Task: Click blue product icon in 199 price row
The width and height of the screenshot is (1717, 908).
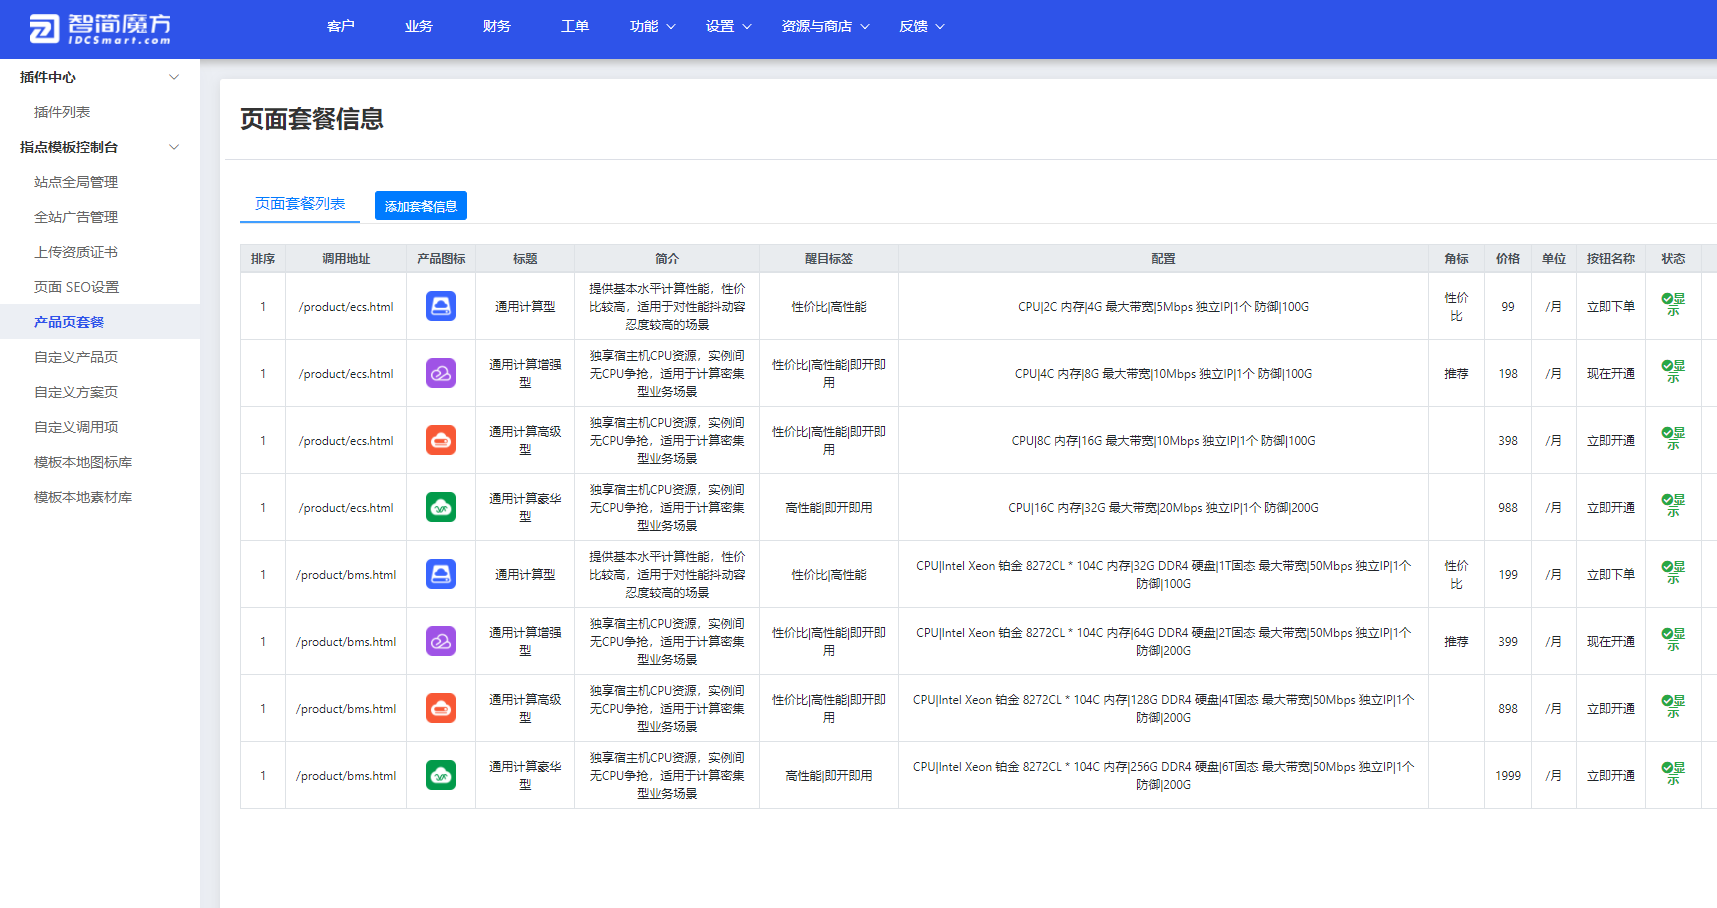Action: pos(441,574)
